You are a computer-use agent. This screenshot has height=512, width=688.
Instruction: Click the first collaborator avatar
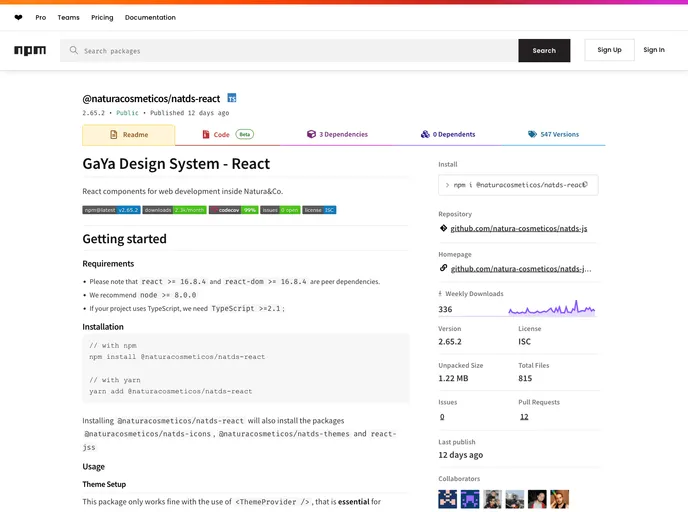(x=447, y=498)
